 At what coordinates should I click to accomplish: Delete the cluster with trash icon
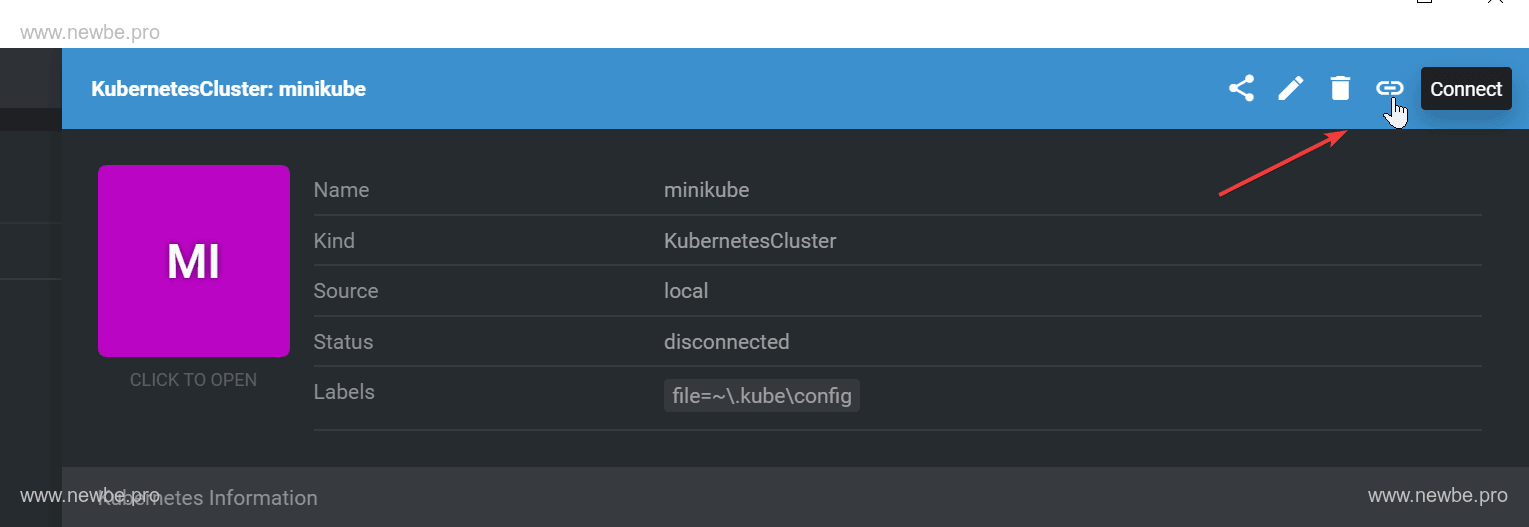point(1340,89)
